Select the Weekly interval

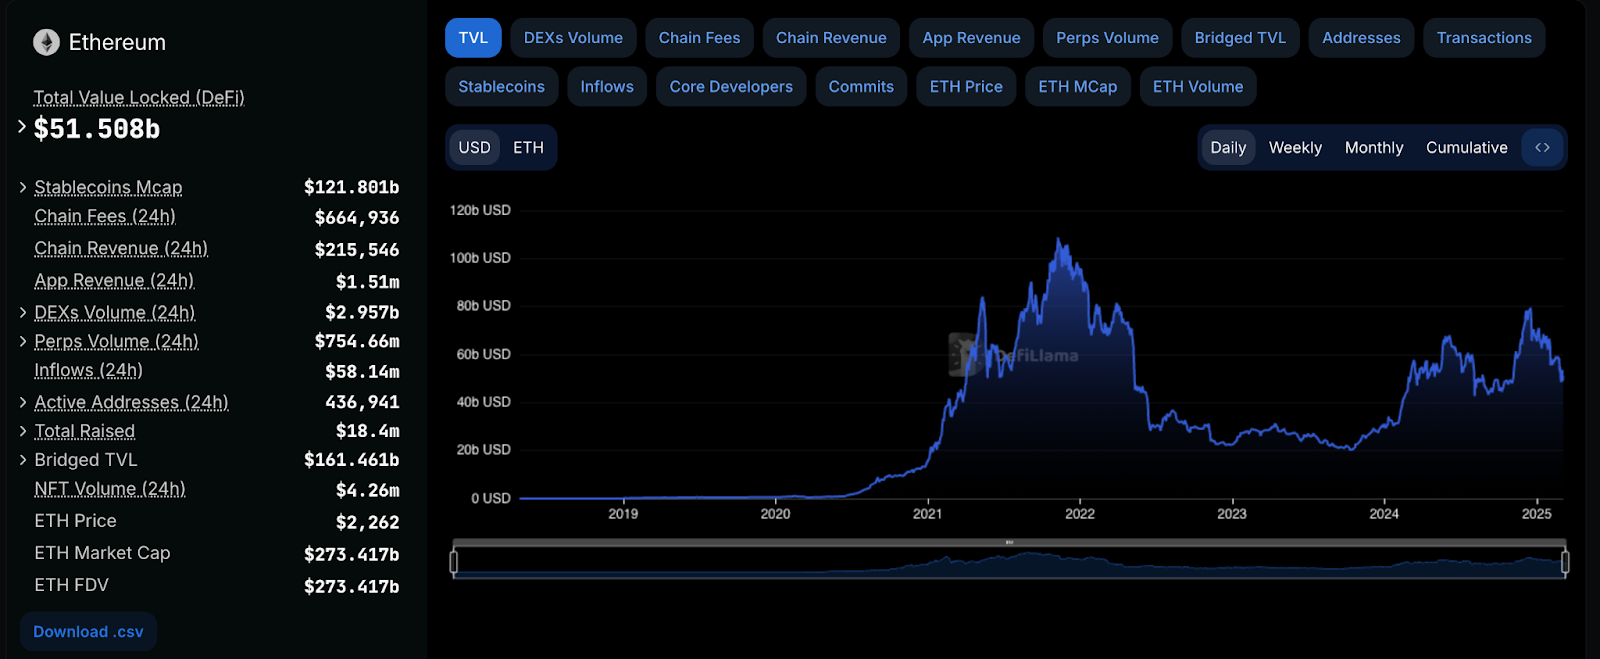point(1295,147)
